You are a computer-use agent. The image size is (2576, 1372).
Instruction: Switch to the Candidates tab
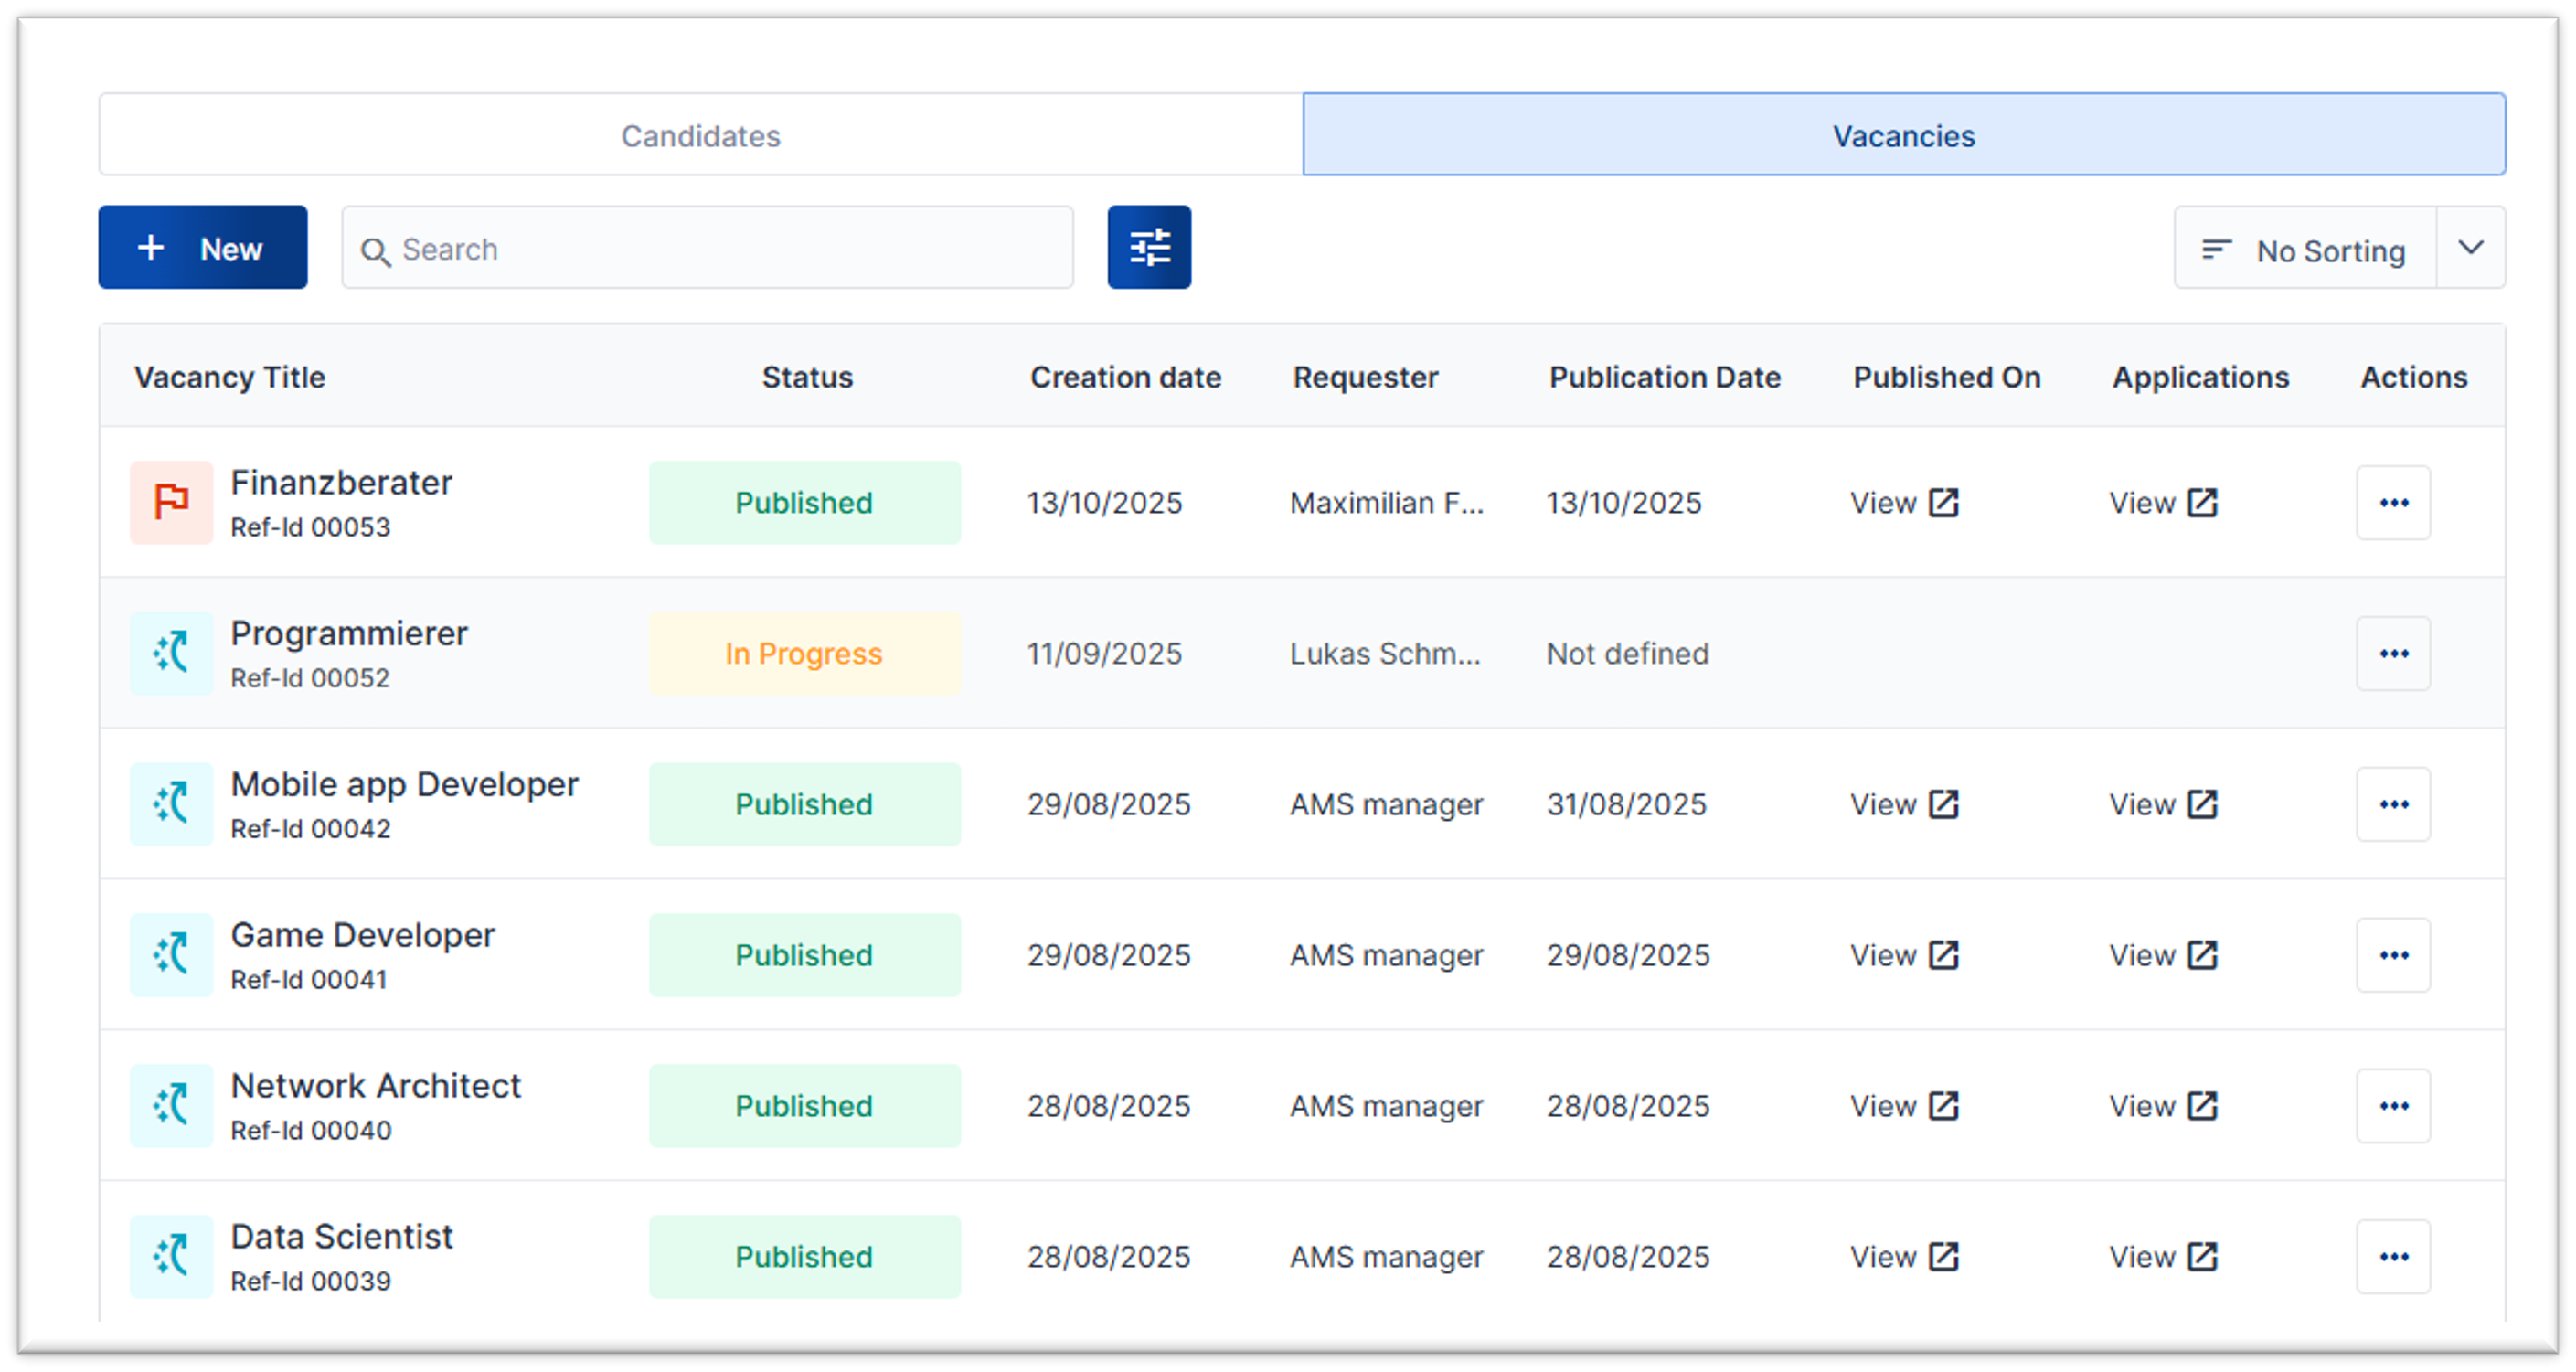(700, 134)
